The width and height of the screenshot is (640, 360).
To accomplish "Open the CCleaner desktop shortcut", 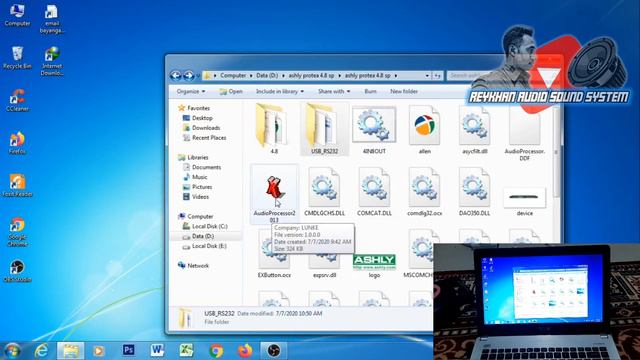I will tap(17, 100).
